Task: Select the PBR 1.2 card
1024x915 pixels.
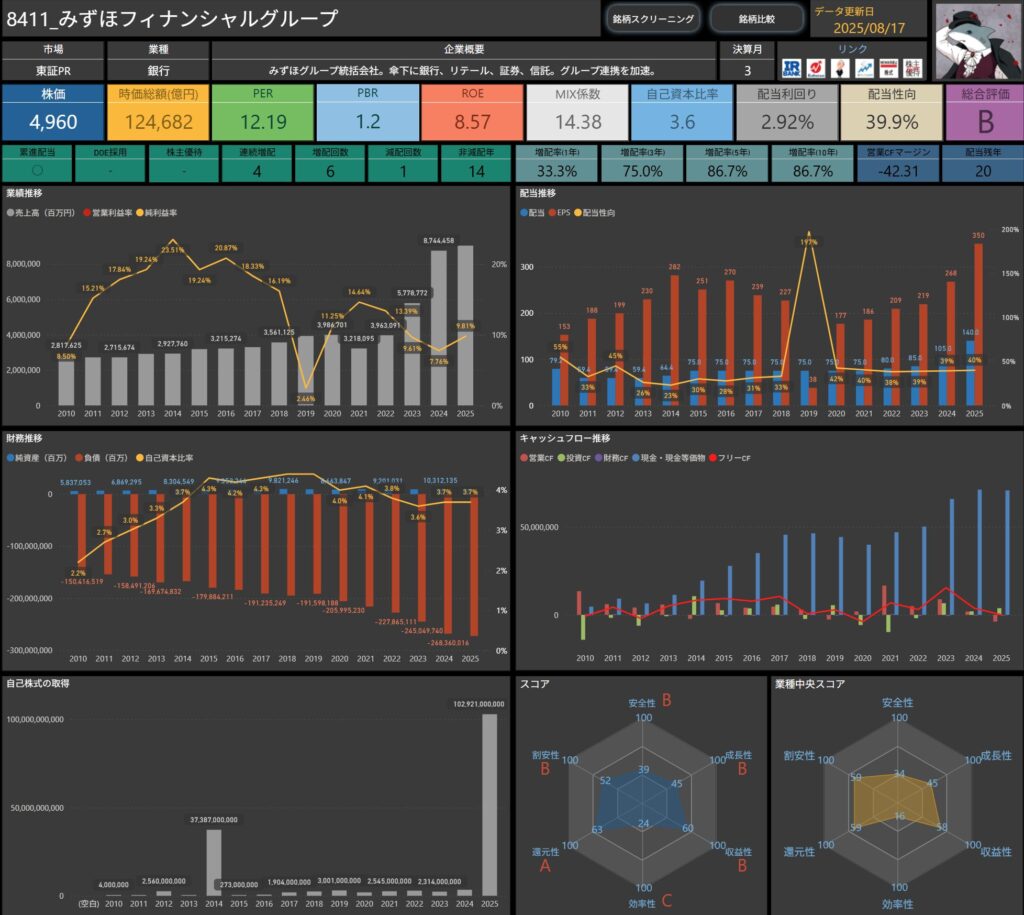Action: point(368,112)
